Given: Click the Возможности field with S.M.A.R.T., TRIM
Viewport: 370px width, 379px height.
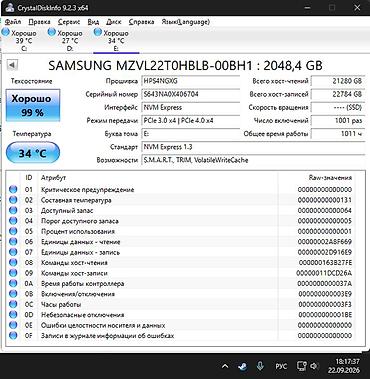Looking at the screenshot, I should click(253, 160).
